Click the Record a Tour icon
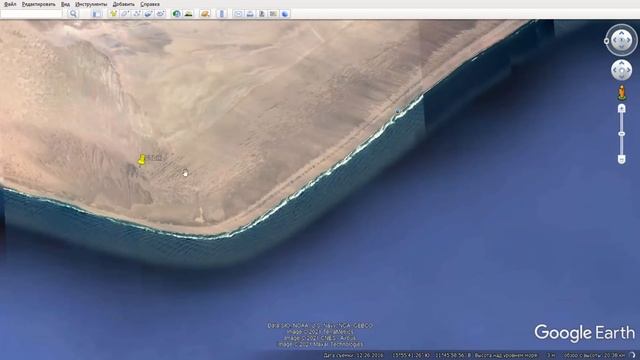 [x=160, y=14]
